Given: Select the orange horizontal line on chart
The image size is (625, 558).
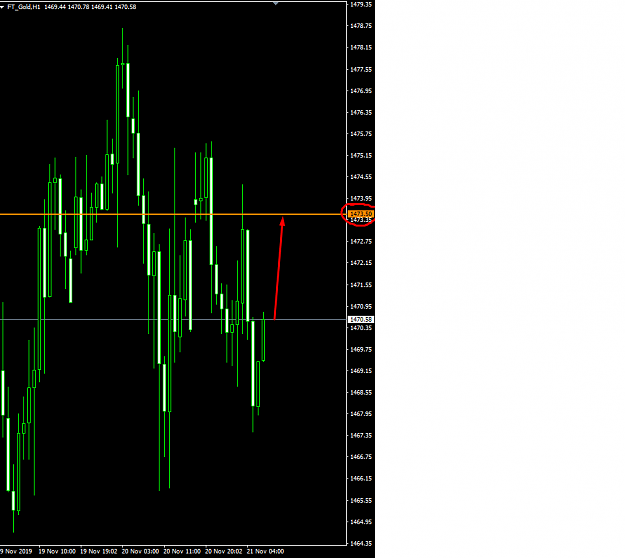Looking at the screenshot, I should (x=173, y=214).
